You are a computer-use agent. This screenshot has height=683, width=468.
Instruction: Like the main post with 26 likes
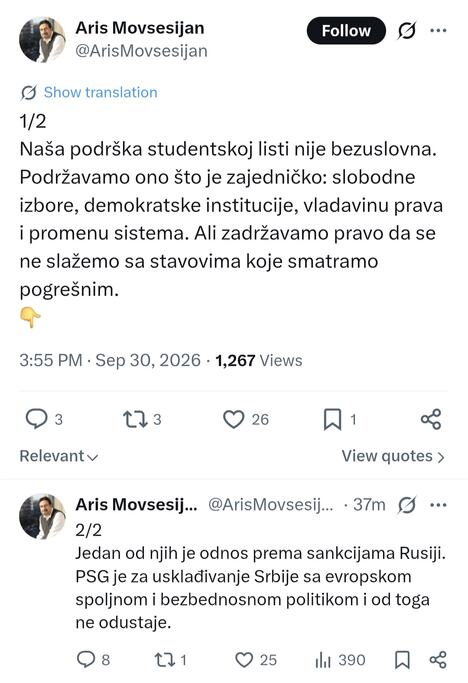click(x=246, y=419)
